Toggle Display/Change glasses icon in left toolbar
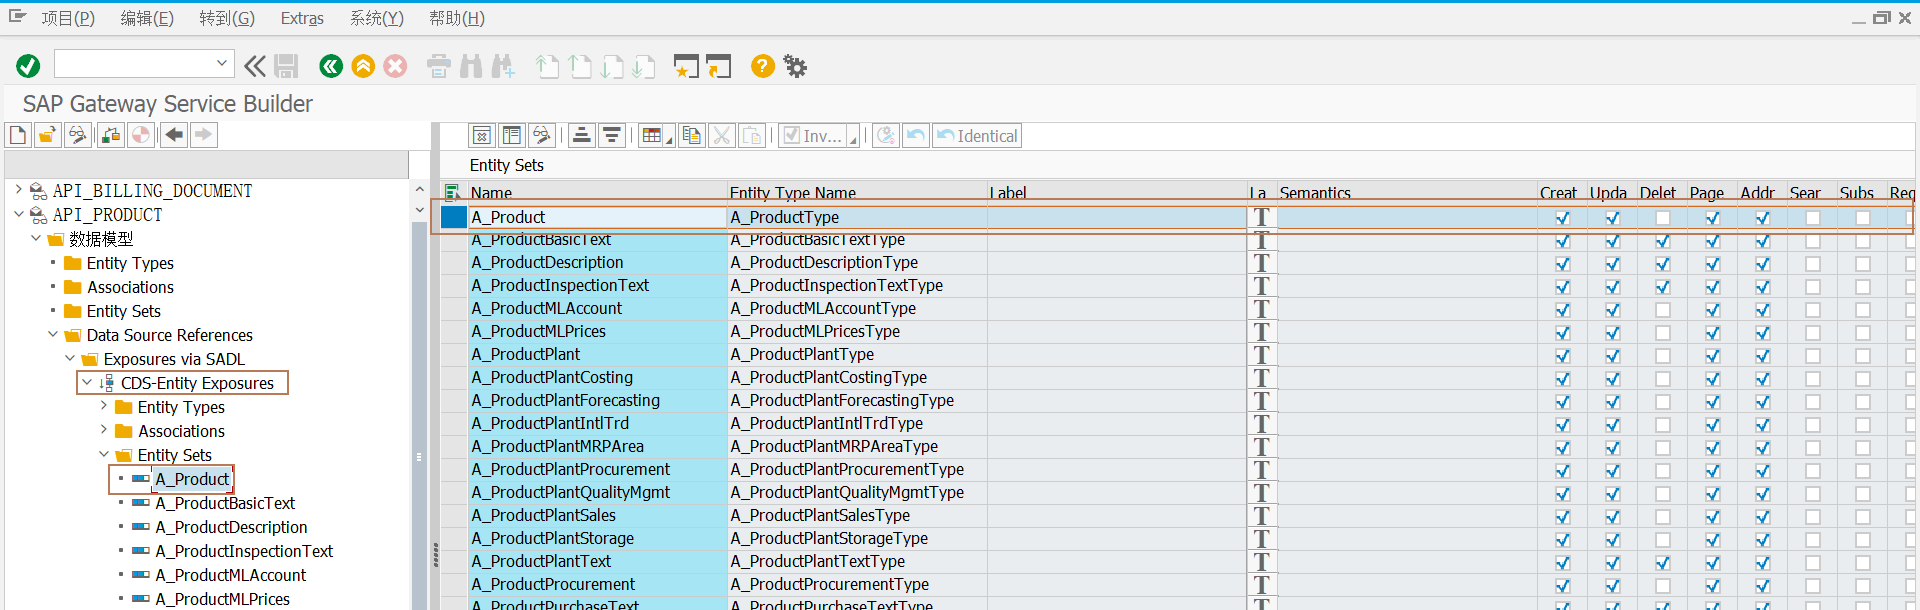Screen dimensions: 1920x610 tap(77, 135)
